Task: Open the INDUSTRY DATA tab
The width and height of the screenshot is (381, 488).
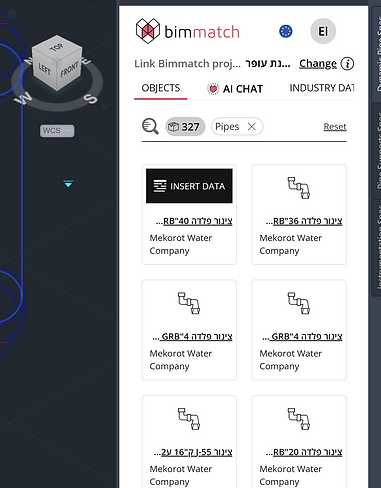Action: coord(322,88)
